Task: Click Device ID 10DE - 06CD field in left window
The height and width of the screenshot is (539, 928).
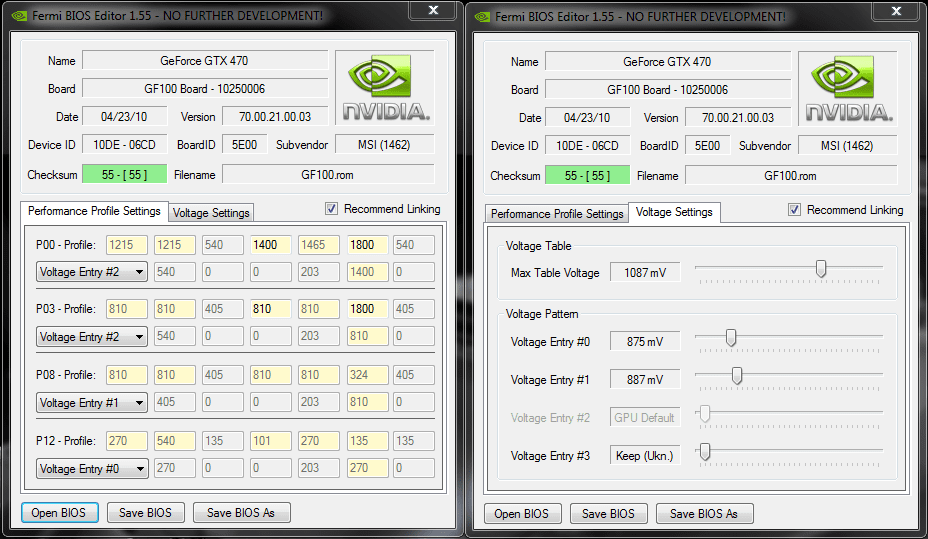Action: coord(124,144)
